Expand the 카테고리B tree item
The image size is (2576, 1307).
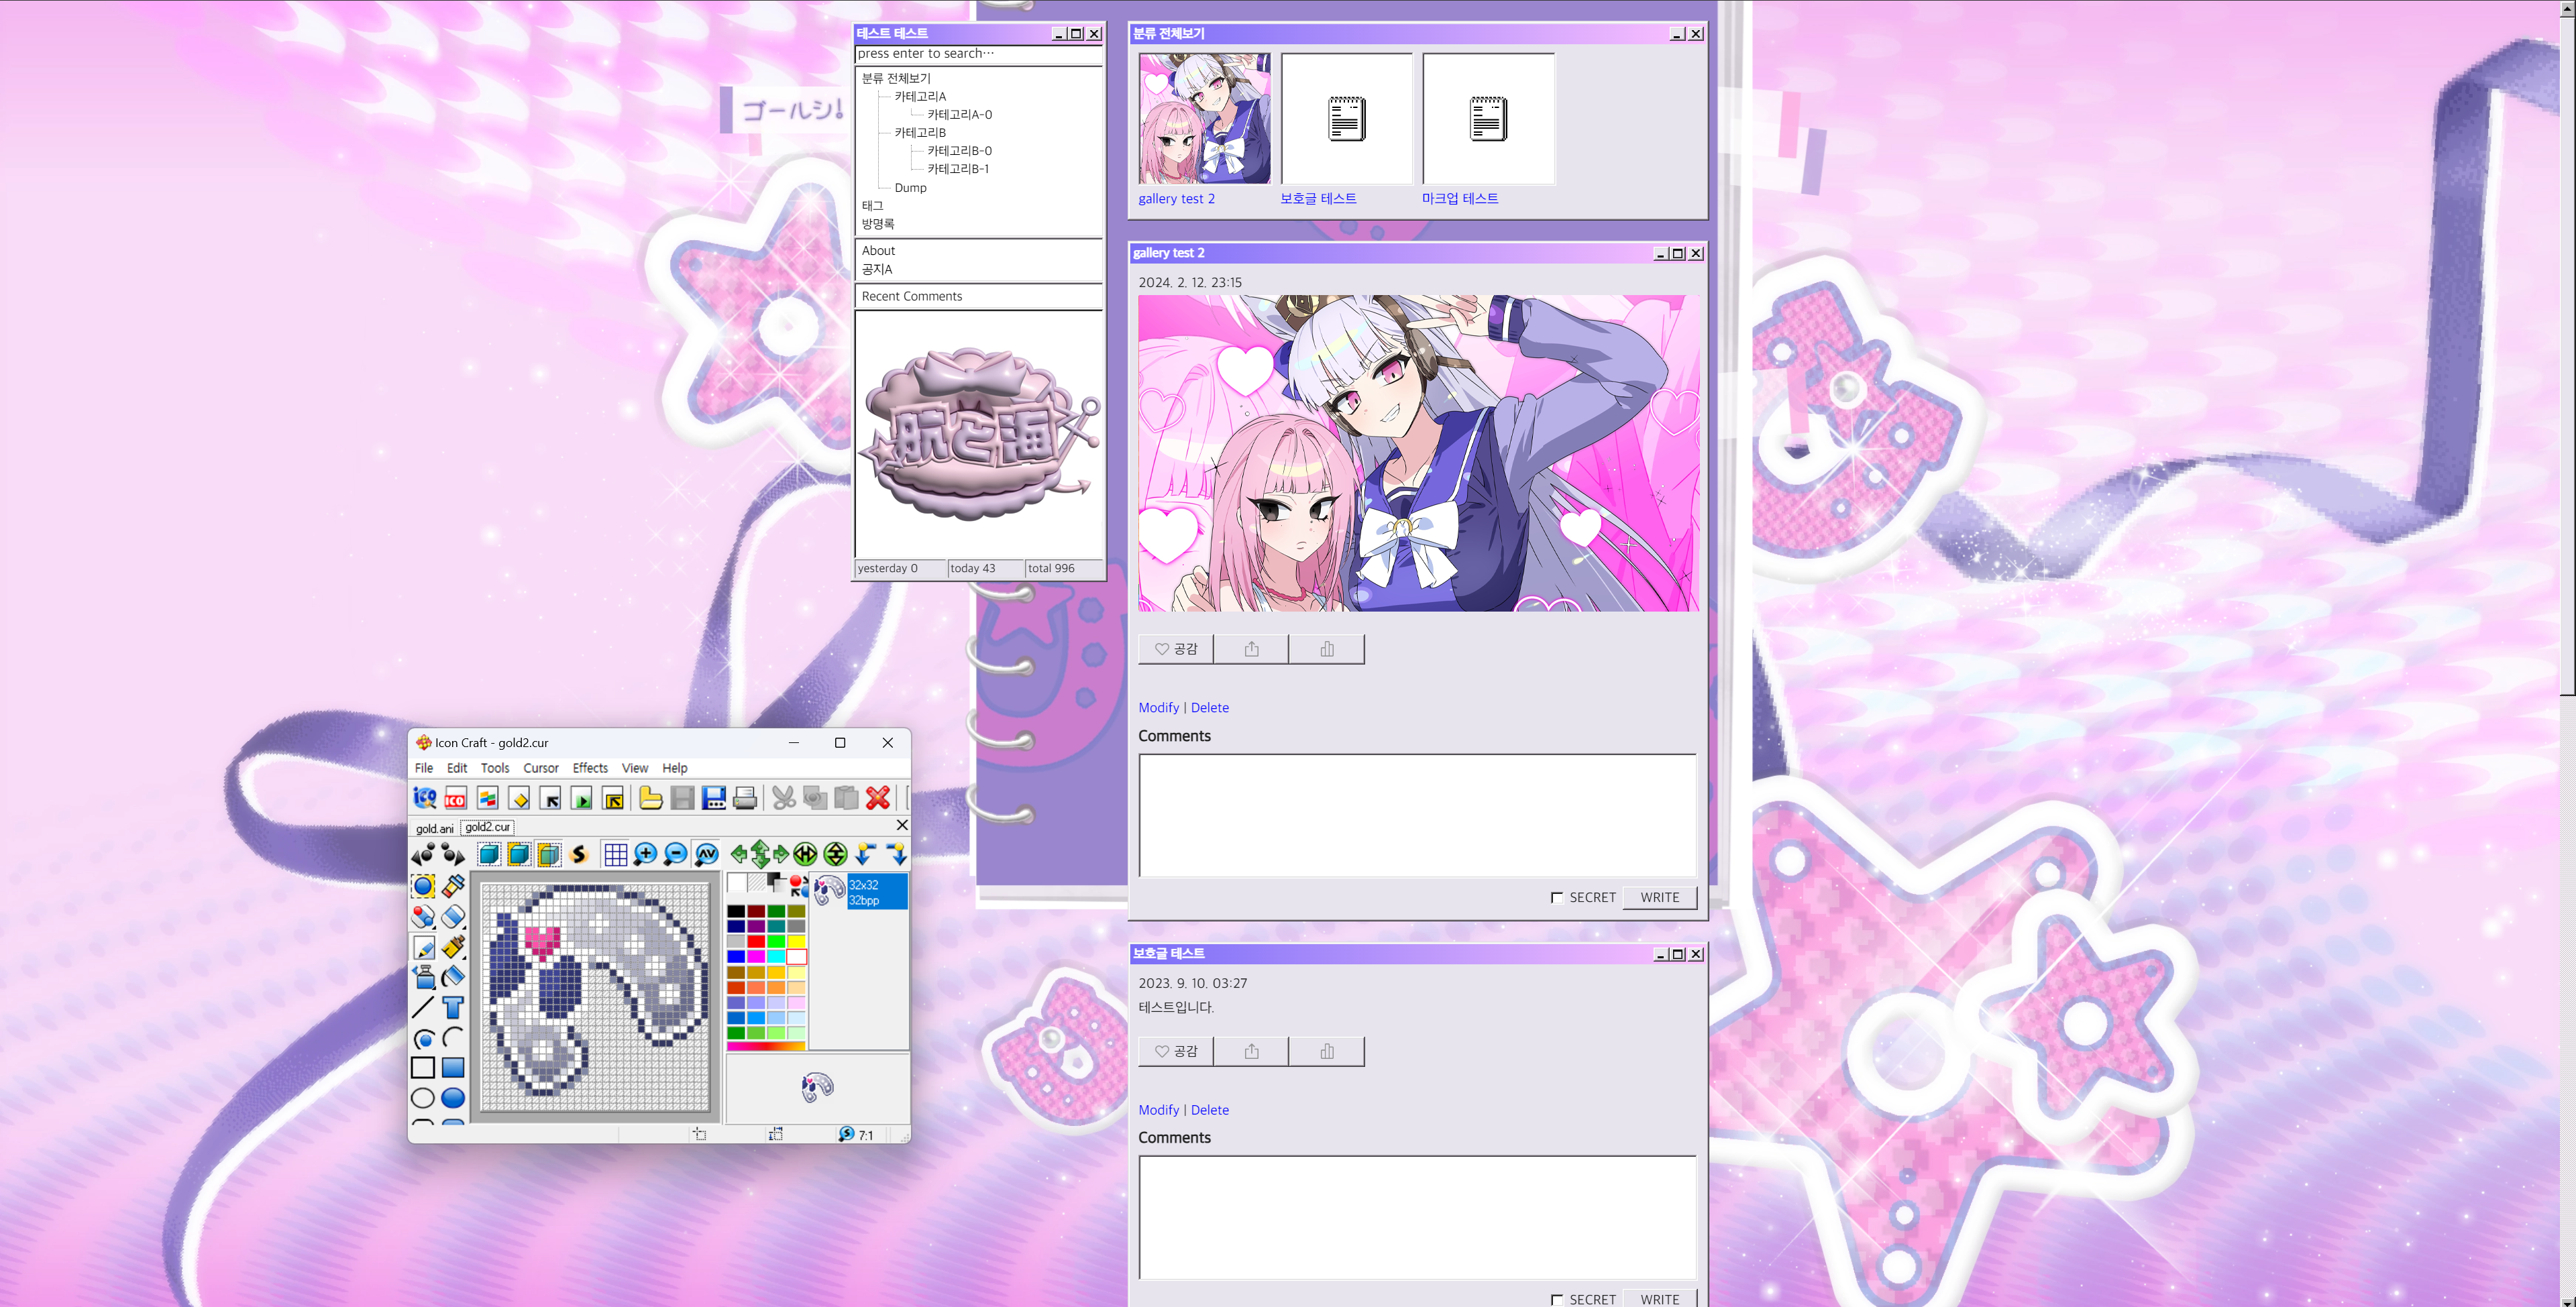919,132
